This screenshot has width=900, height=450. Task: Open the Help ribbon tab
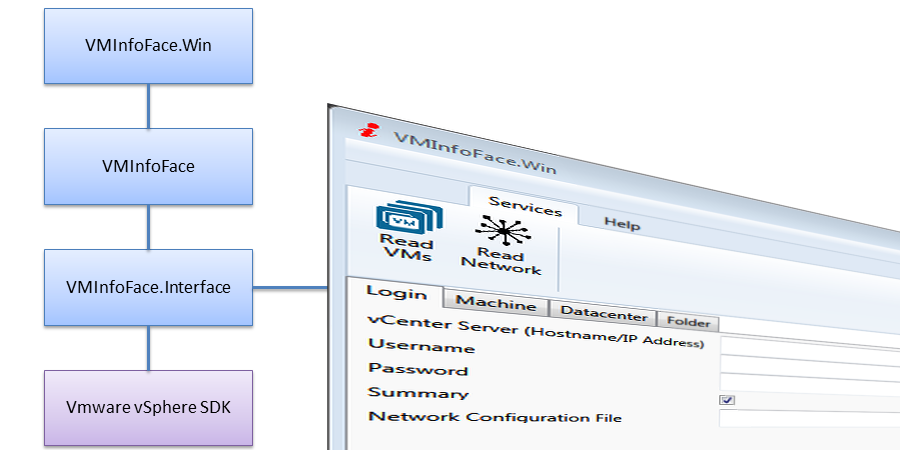[622, 223]
